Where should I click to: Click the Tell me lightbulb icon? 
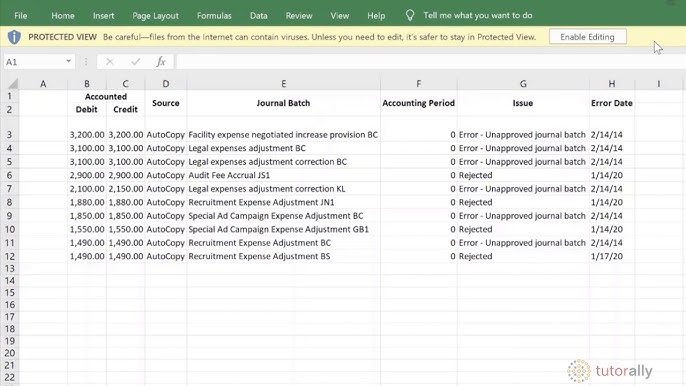410,16
